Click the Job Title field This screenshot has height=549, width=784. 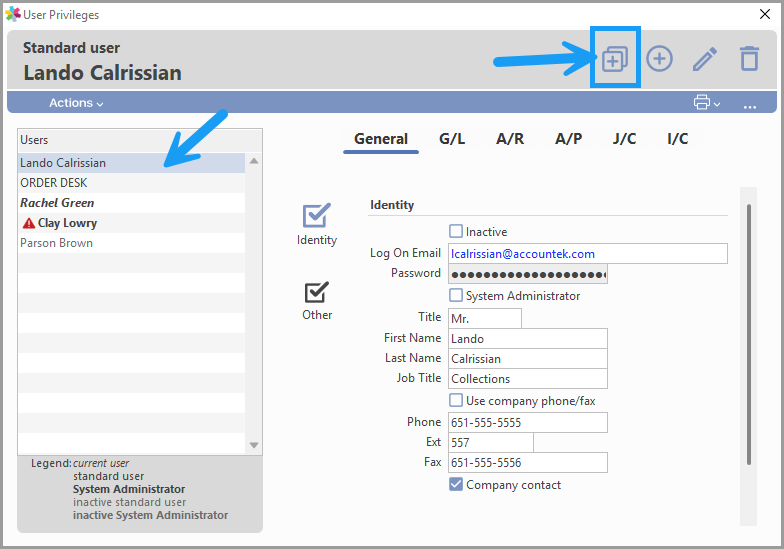tap(528, 378)
